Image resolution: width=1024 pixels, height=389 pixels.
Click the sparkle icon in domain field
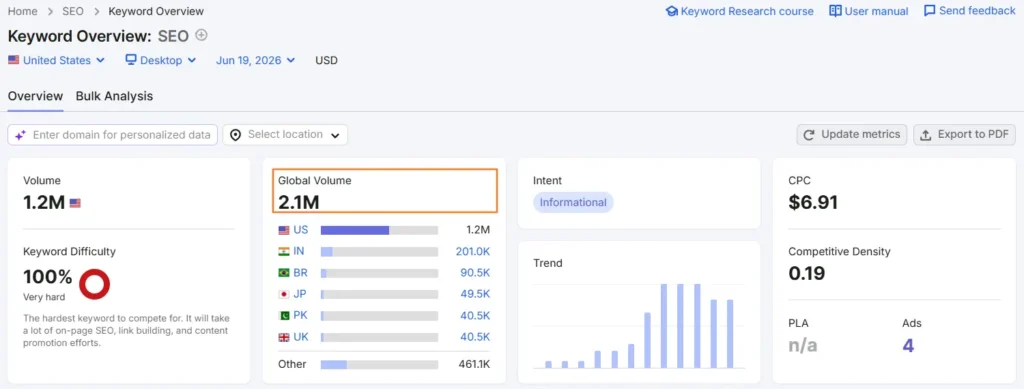tap(20, 135)
